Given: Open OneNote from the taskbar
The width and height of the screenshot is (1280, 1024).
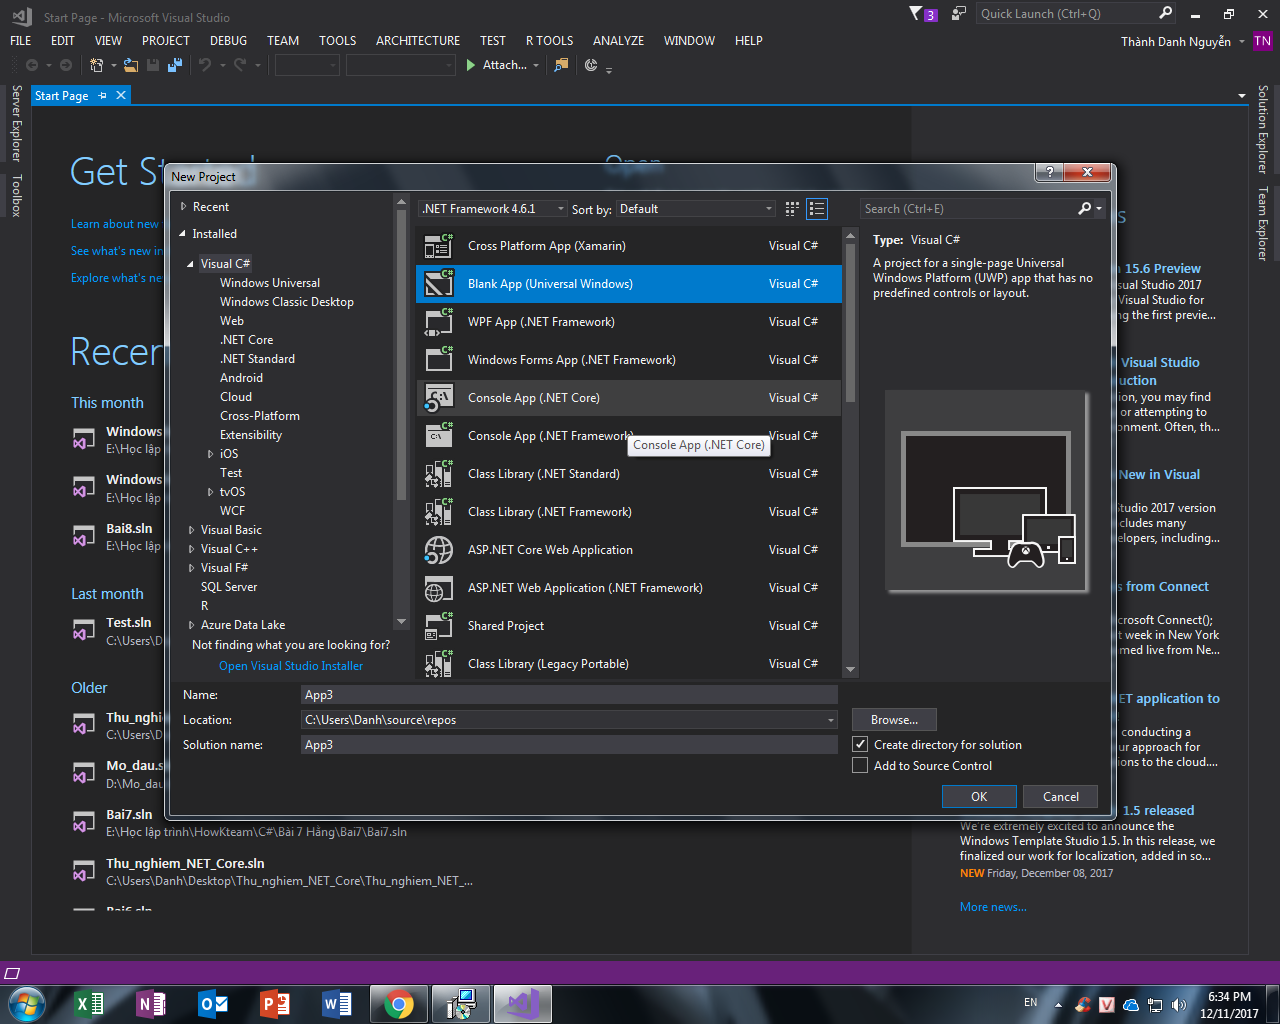Looking at the screenshot, I should coord(151,1003).
